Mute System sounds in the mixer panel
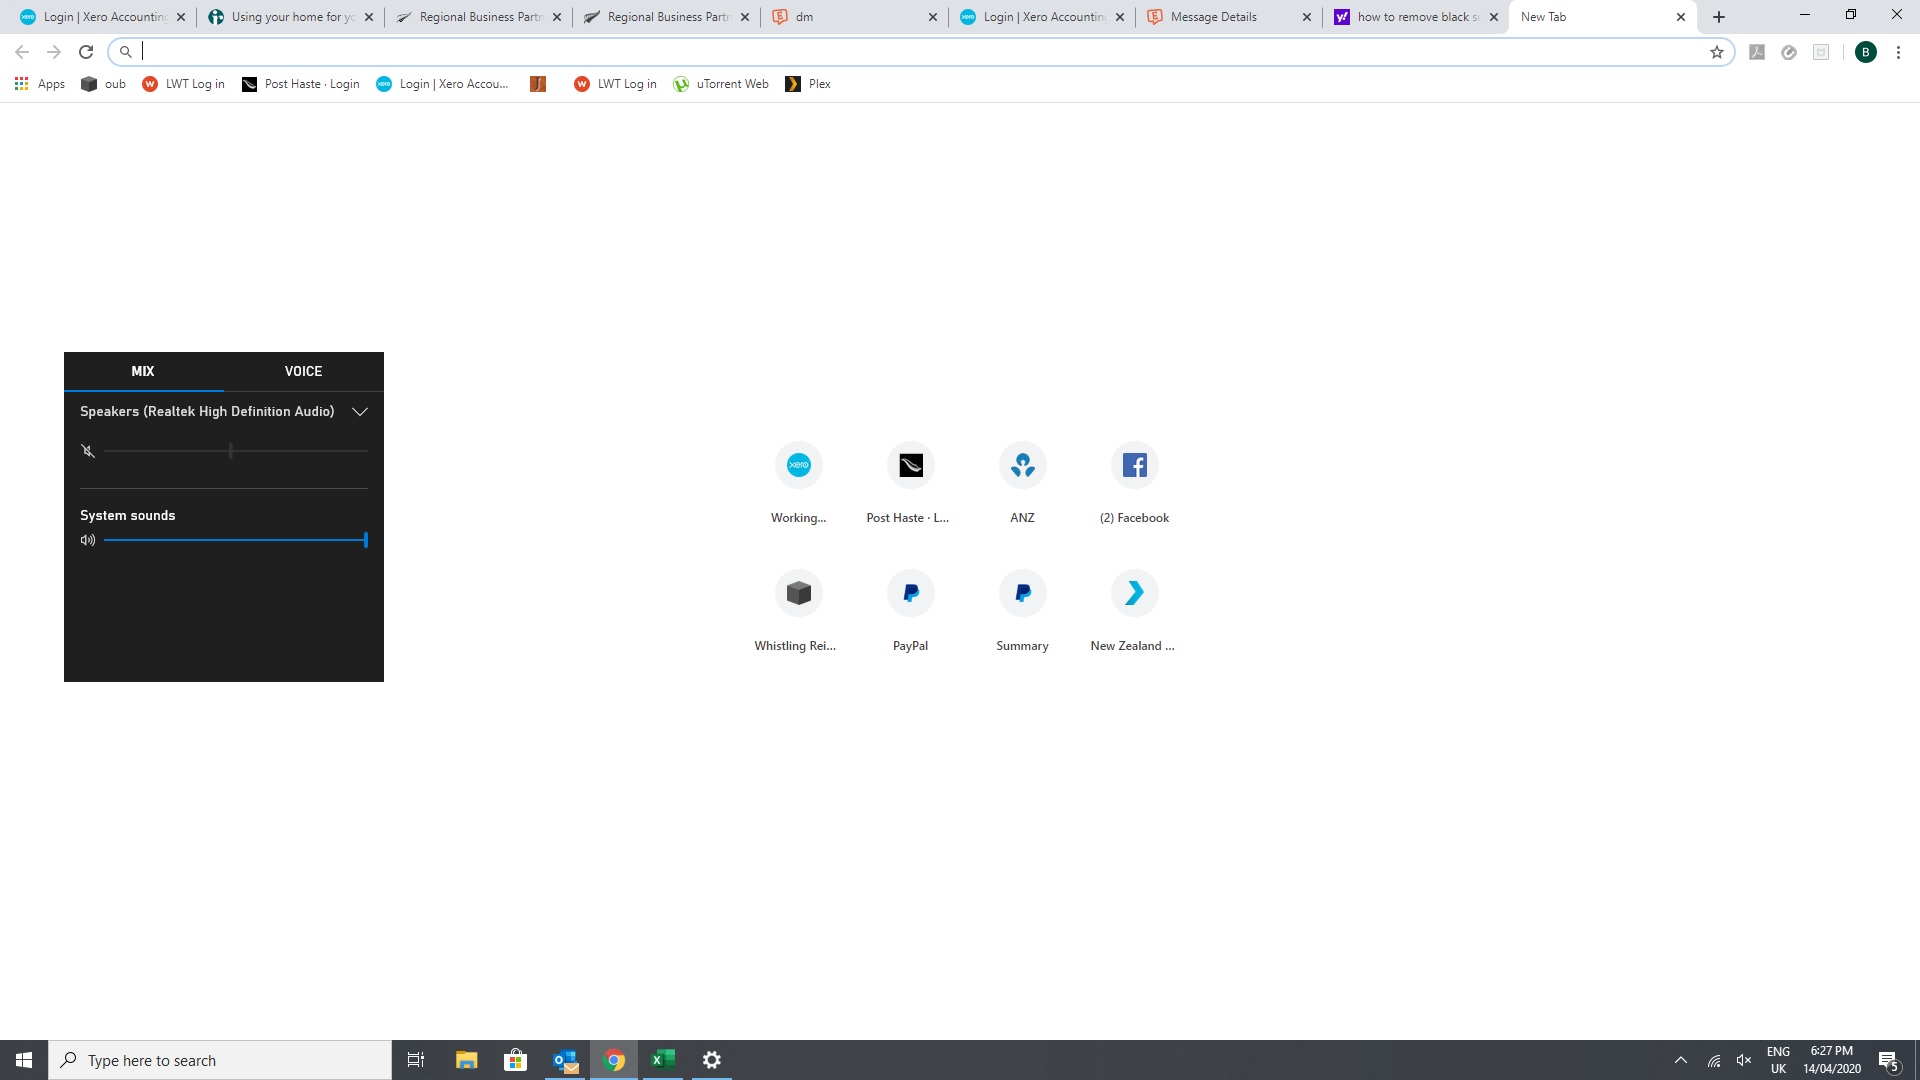The width and height of the screenshot is (1920, 1080). 88,540
